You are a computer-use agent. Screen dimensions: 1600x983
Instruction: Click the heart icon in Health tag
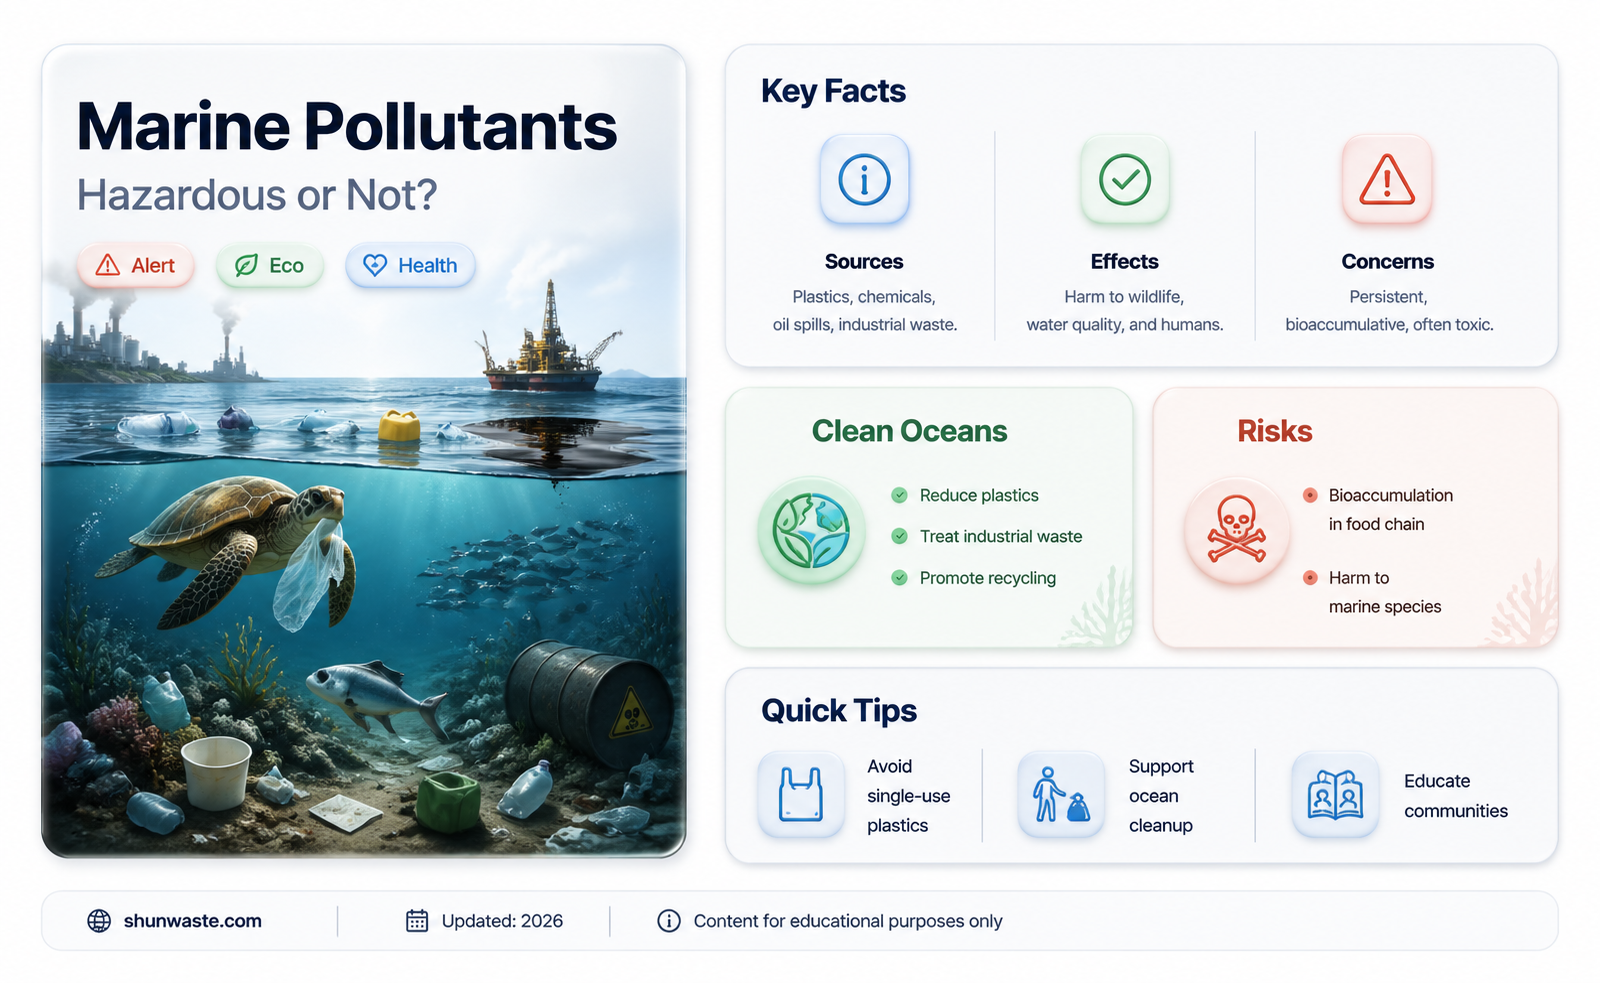[x=375, y=266]
